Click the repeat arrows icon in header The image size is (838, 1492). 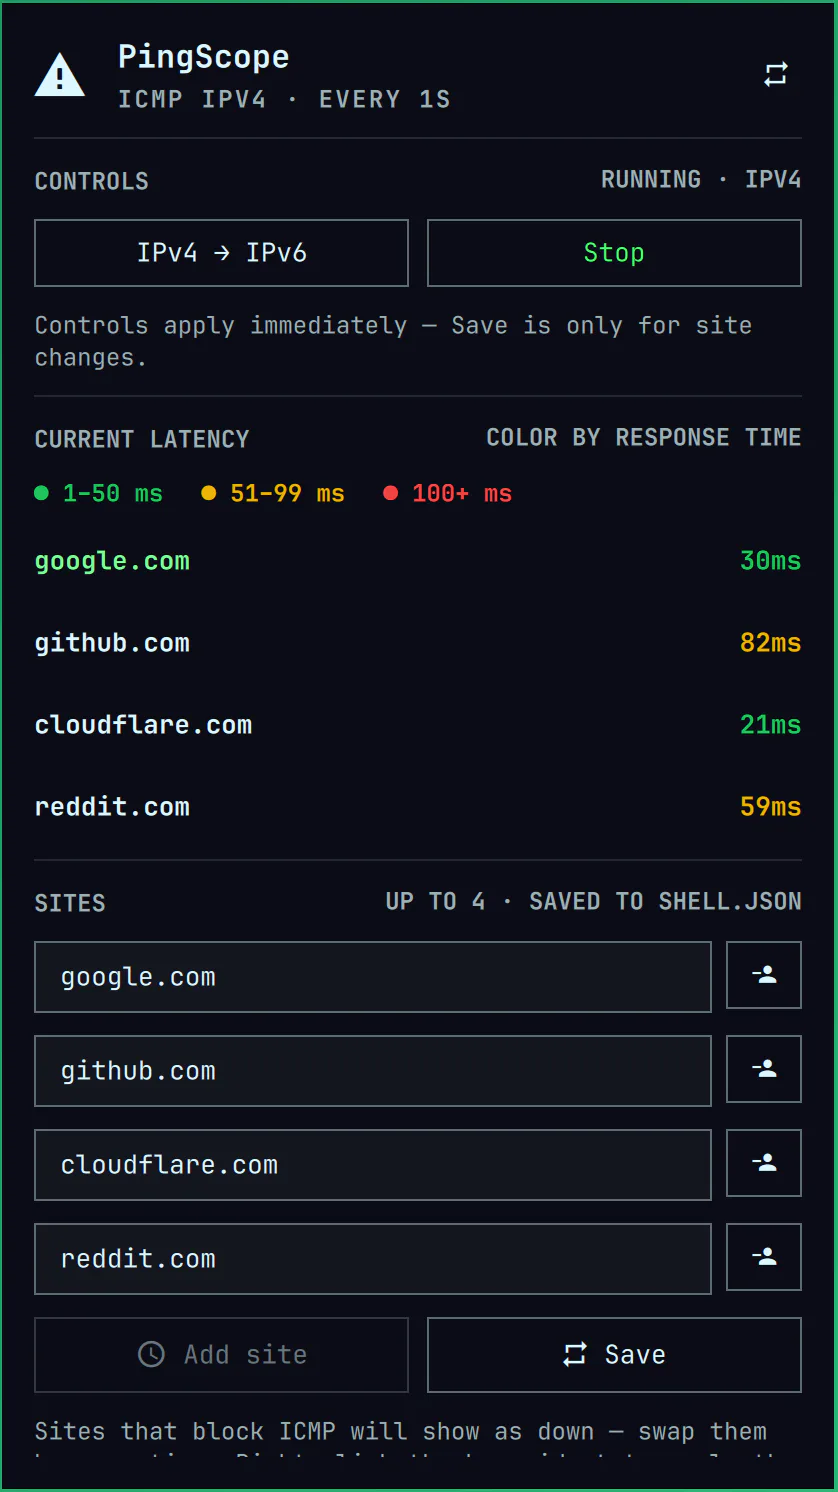click(776, 74)
